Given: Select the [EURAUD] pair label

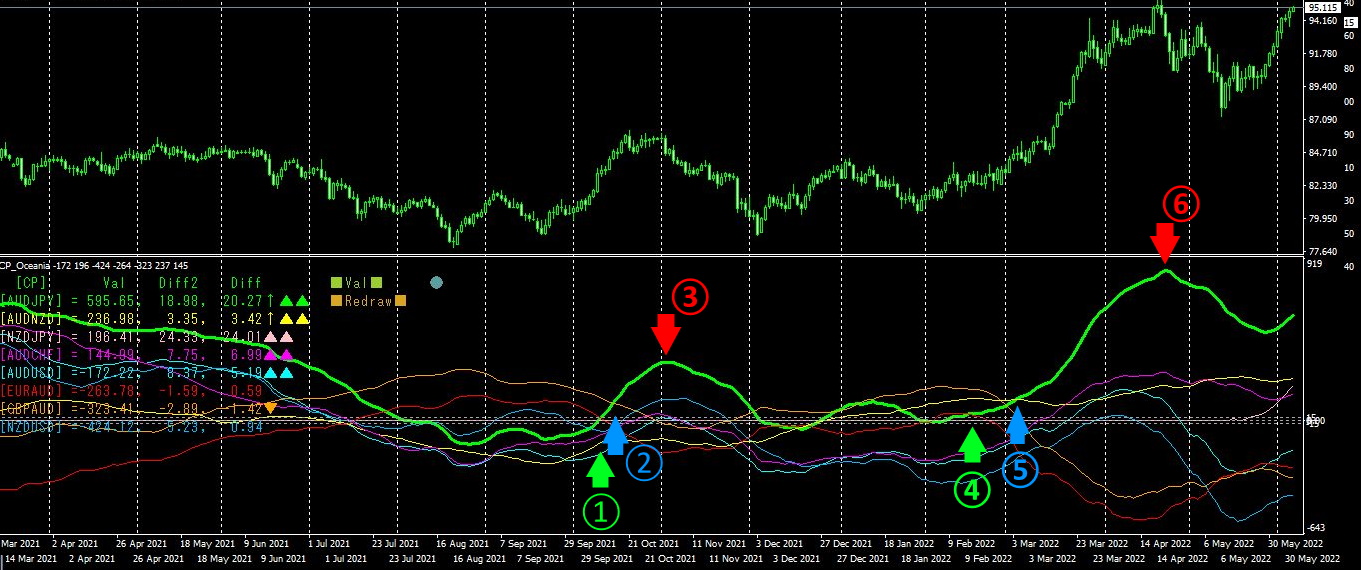Looking at the screenshot, I should (33, 390).
